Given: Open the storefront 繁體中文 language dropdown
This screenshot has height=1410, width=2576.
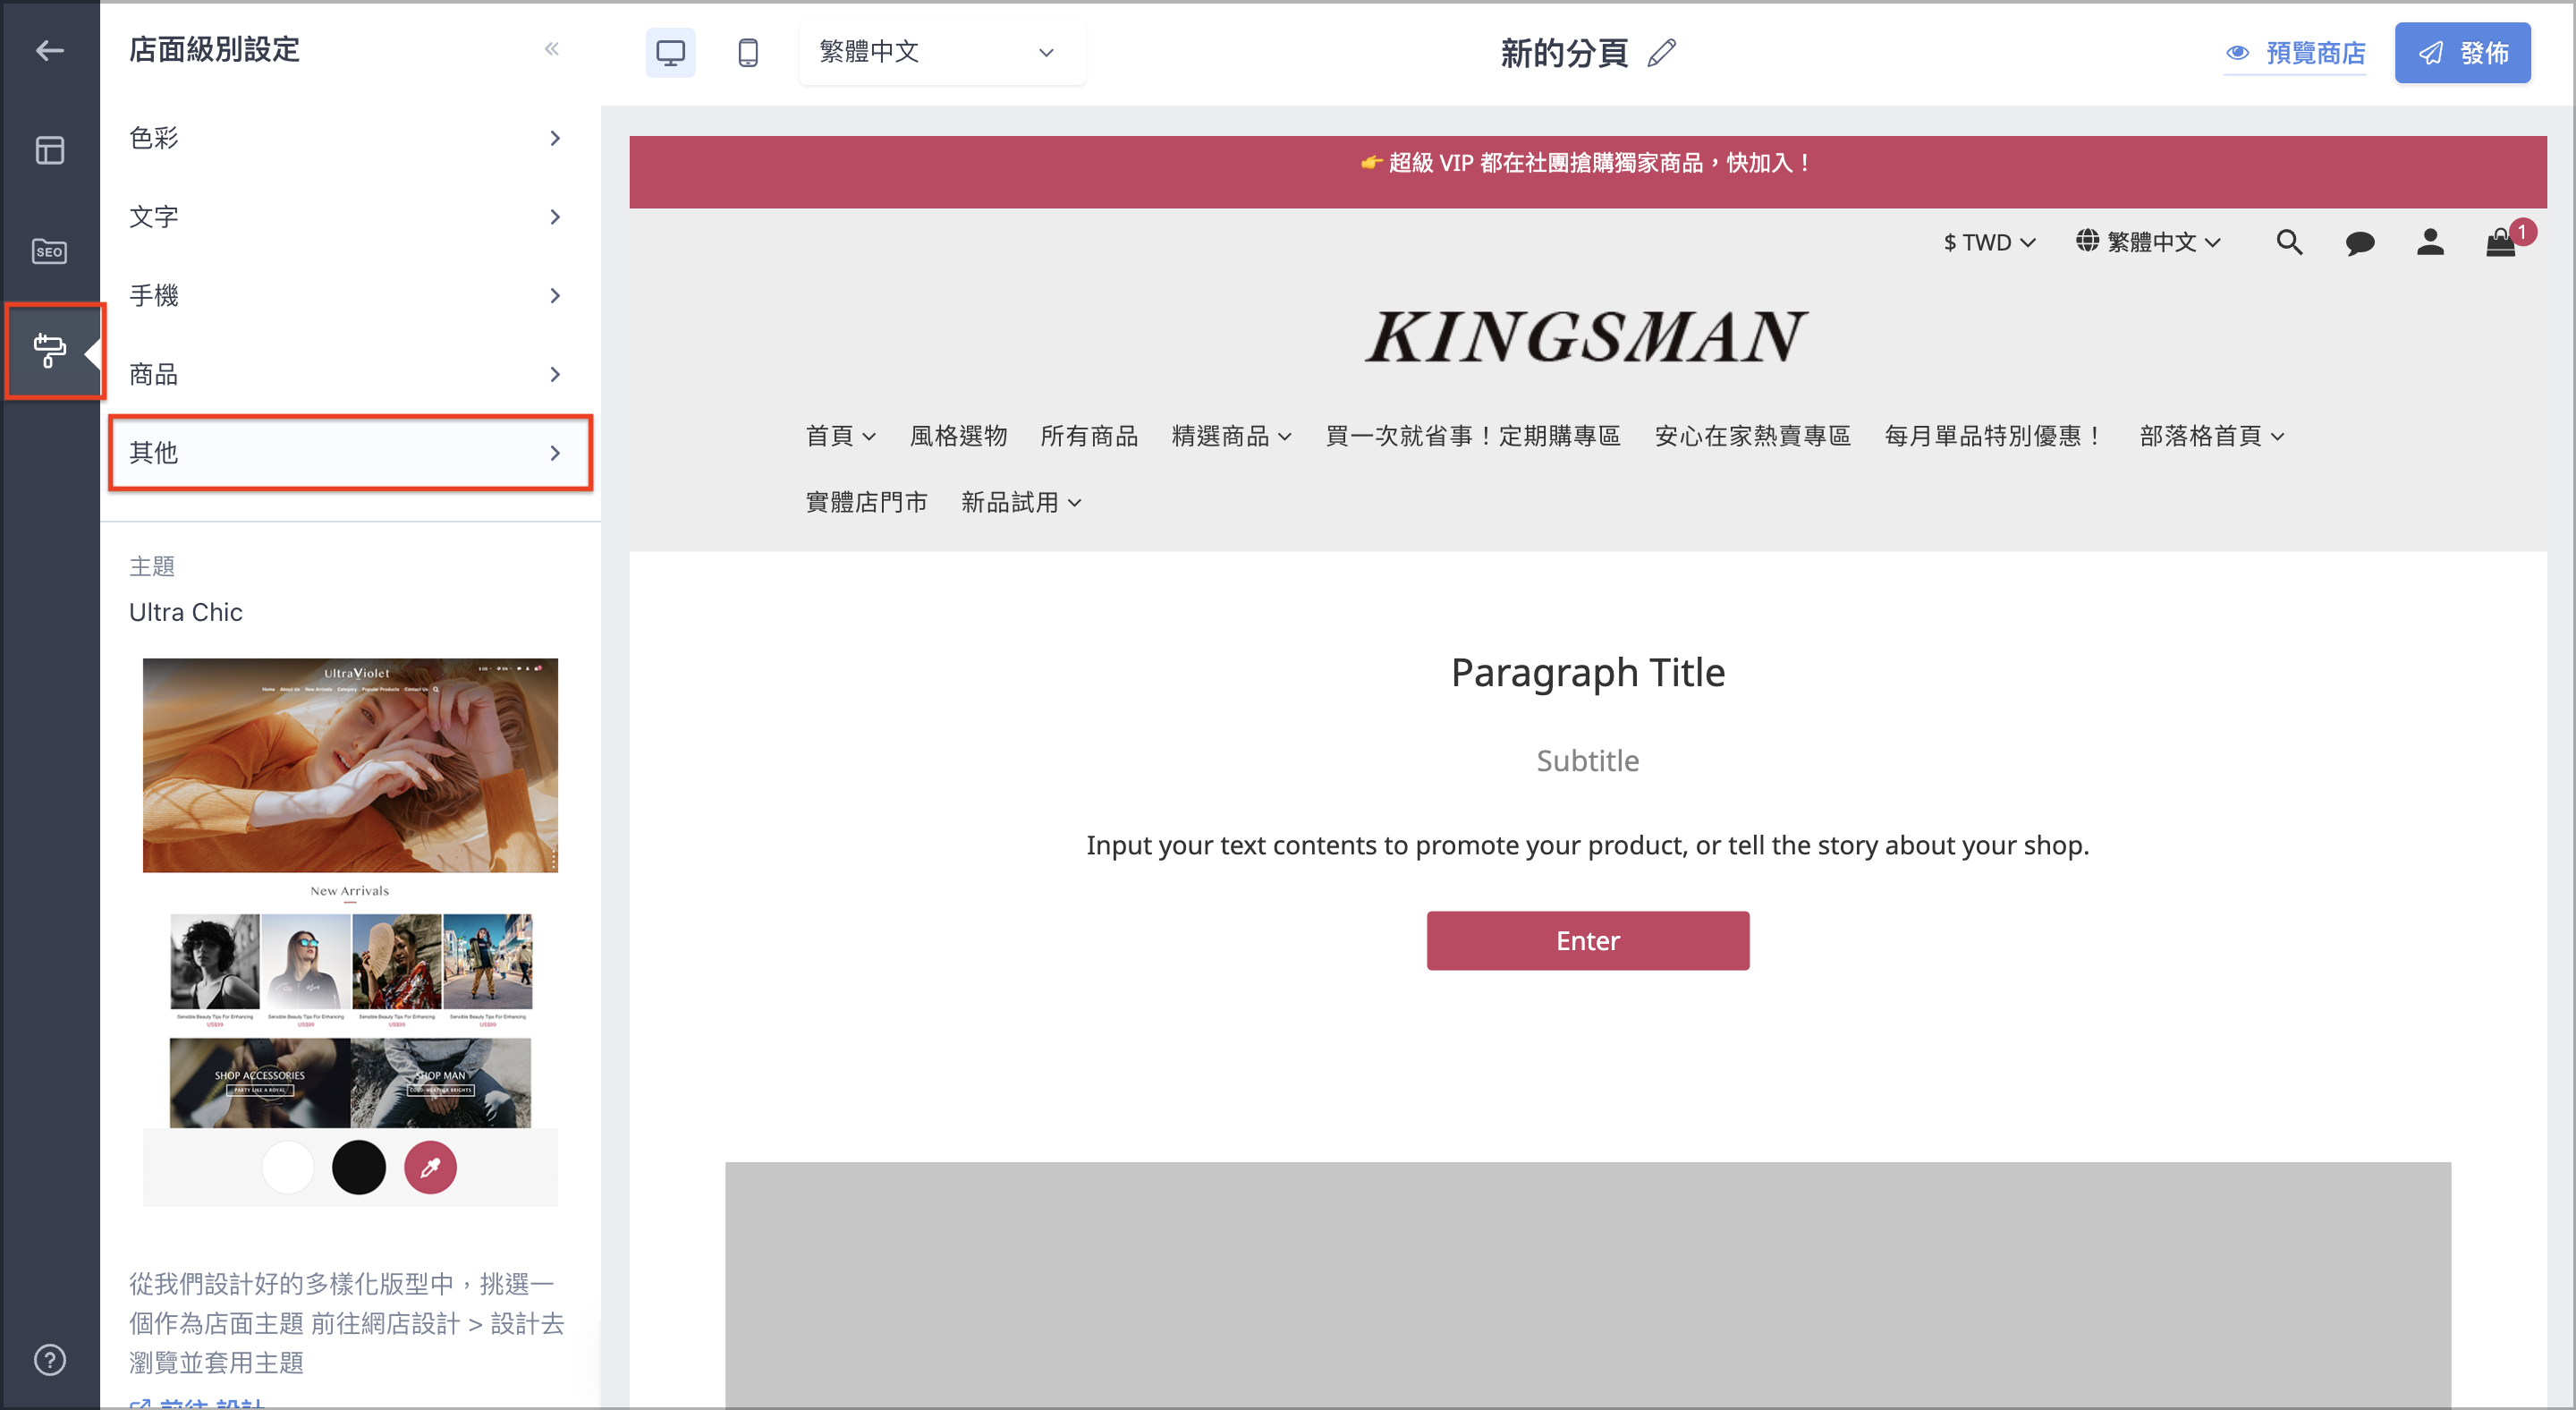Looking at the screenshot, I should click(2148, 242).
